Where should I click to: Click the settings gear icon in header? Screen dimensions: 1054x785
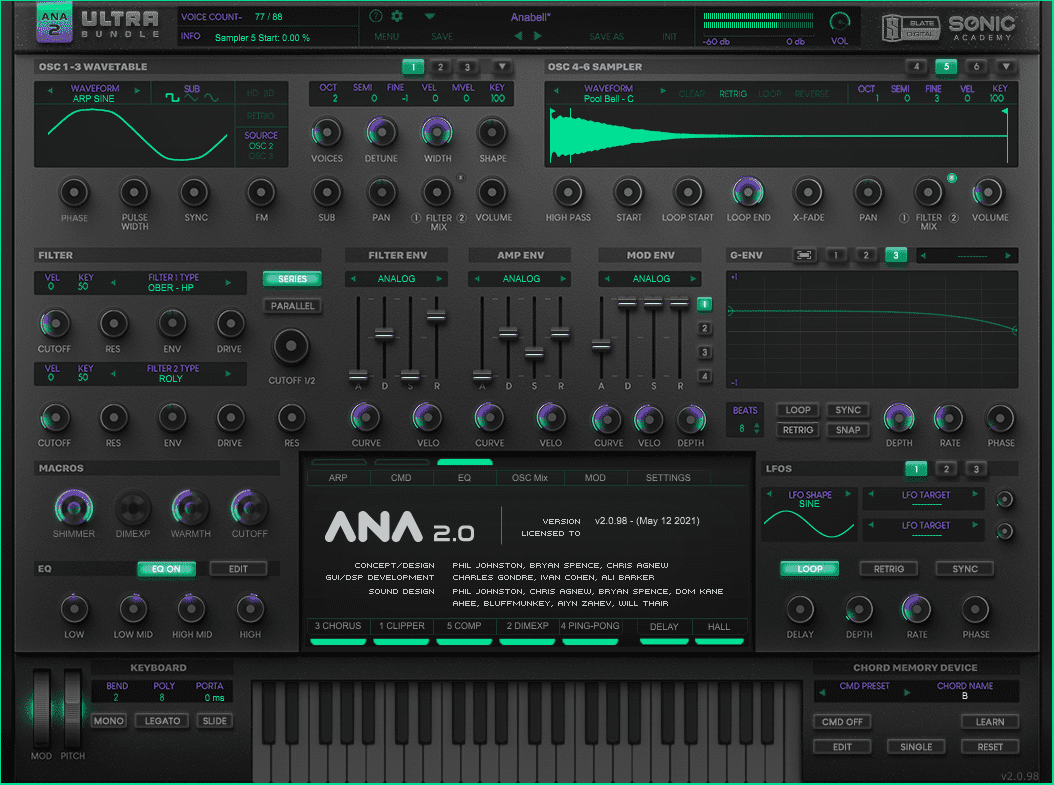(397, 16)
